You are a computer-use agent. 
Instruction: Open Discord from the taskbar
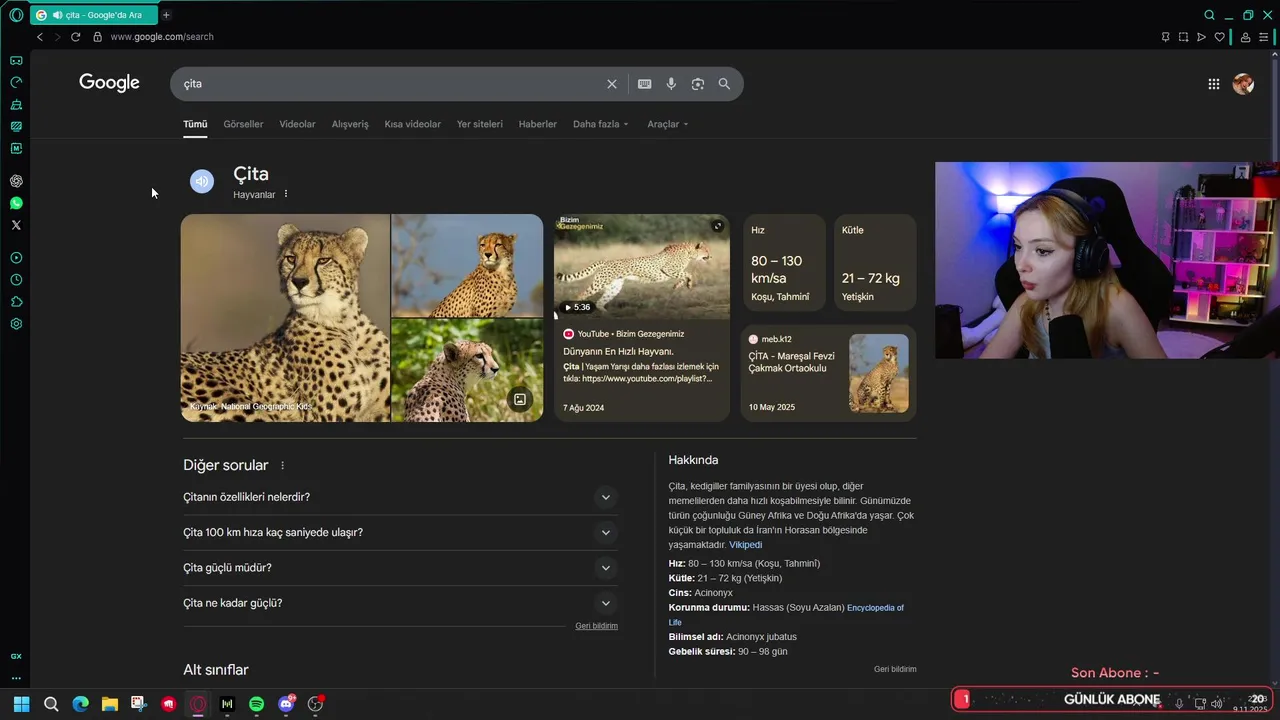(x=286, y=704)
